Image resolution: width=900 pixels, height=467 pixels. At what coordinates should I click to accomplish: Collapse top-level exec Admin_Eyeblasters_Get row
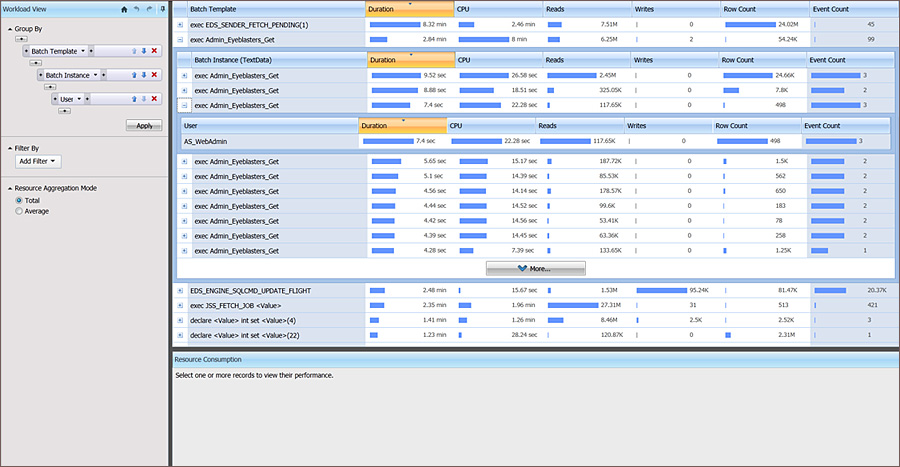[180, 40]
